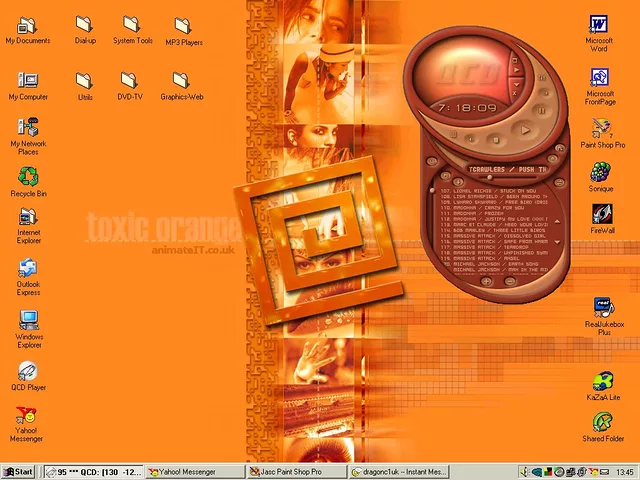Image resolution: width=640 pixels, height=480 pixels.
Task: Open the Utils folder icon
Action: [x=85, y=86]
